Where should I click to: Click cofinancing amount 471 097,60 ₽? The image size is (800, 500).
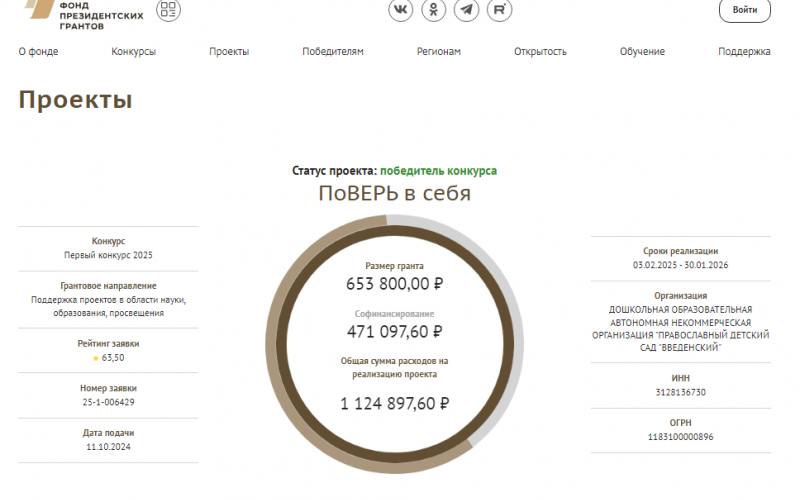(x=394, y=332)
